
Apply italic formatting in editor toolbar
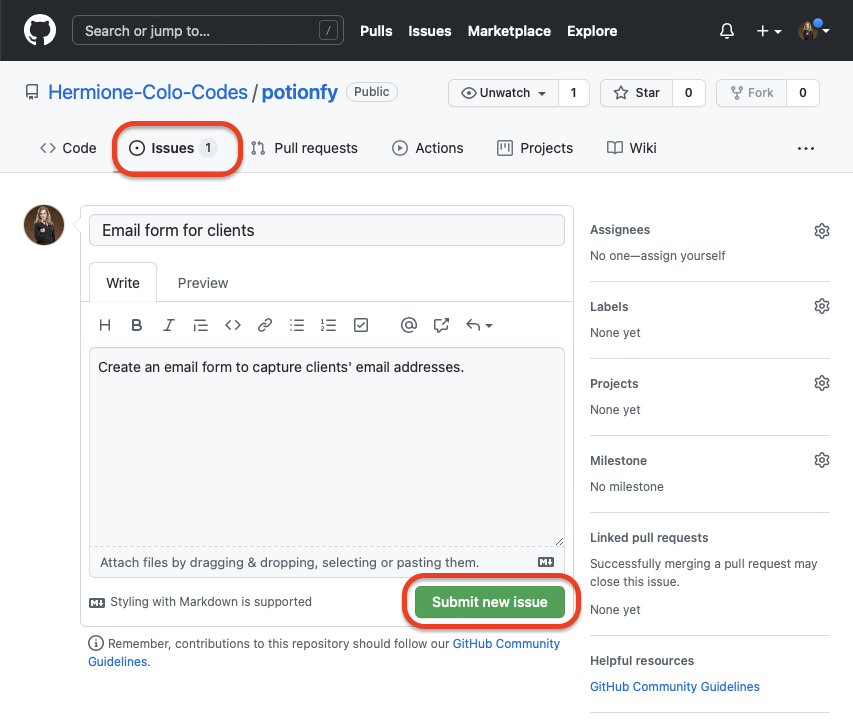click(169, 325)
